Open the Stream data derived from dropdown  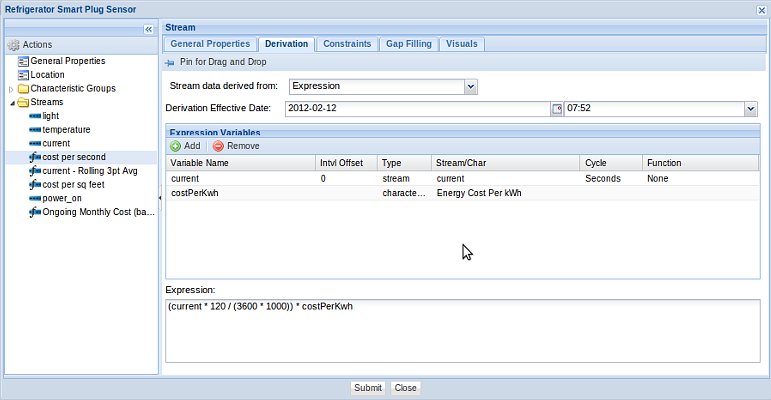[471, 87]
